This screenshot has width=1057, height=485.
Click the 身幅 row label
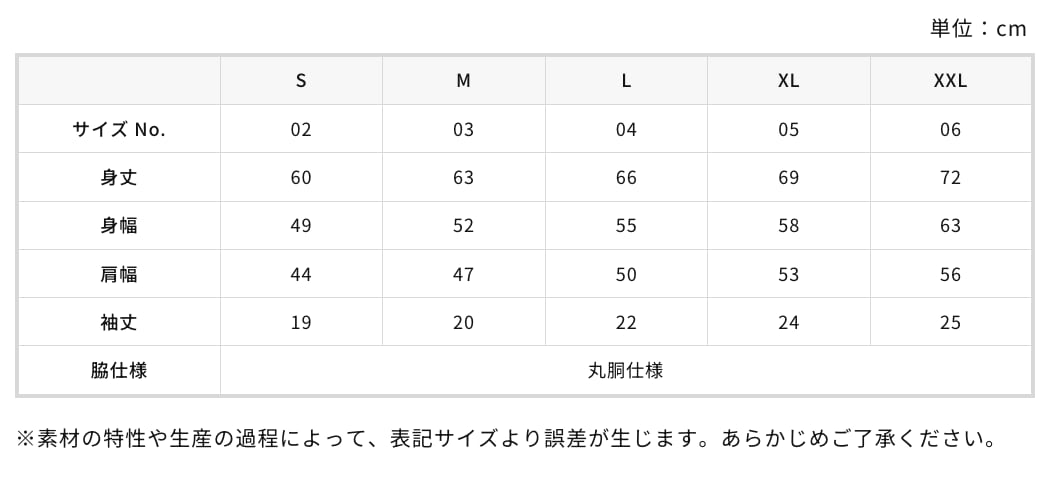pyautogui.click(x=119, y=226)
